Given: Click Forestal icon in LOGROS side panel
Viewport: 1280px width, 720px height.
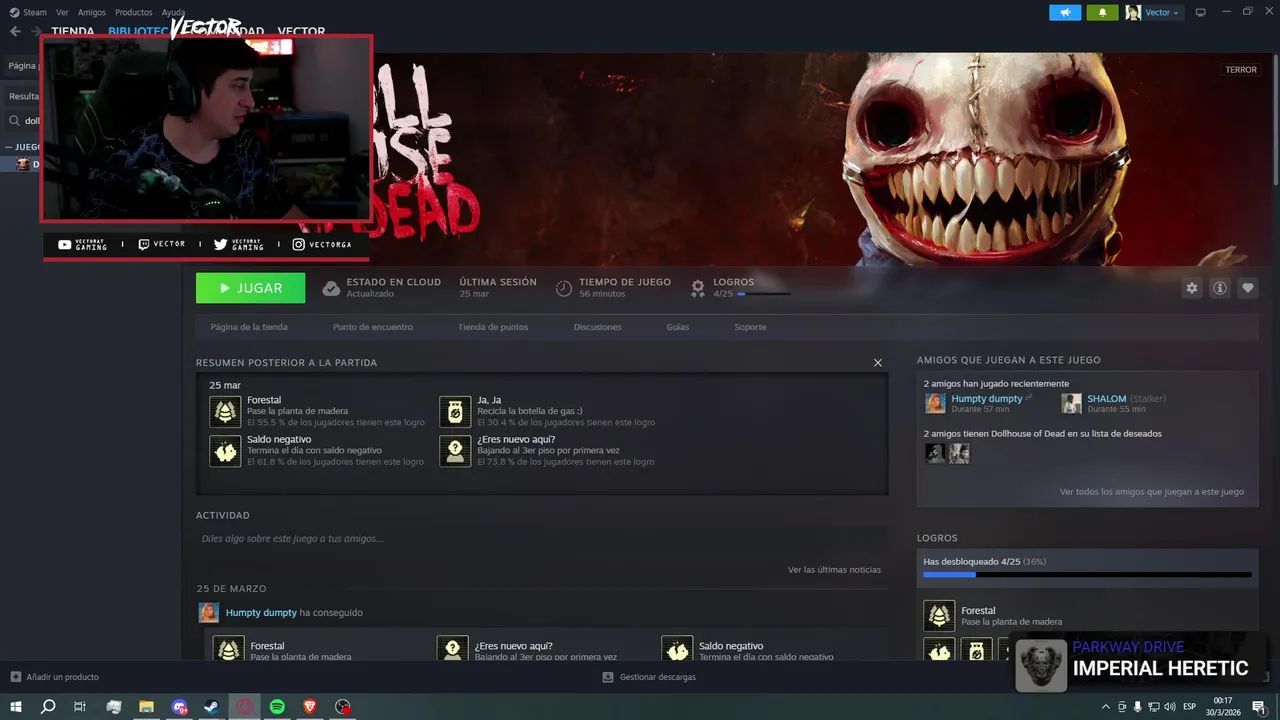Looking at the screenshot, I should pos(939,616).
